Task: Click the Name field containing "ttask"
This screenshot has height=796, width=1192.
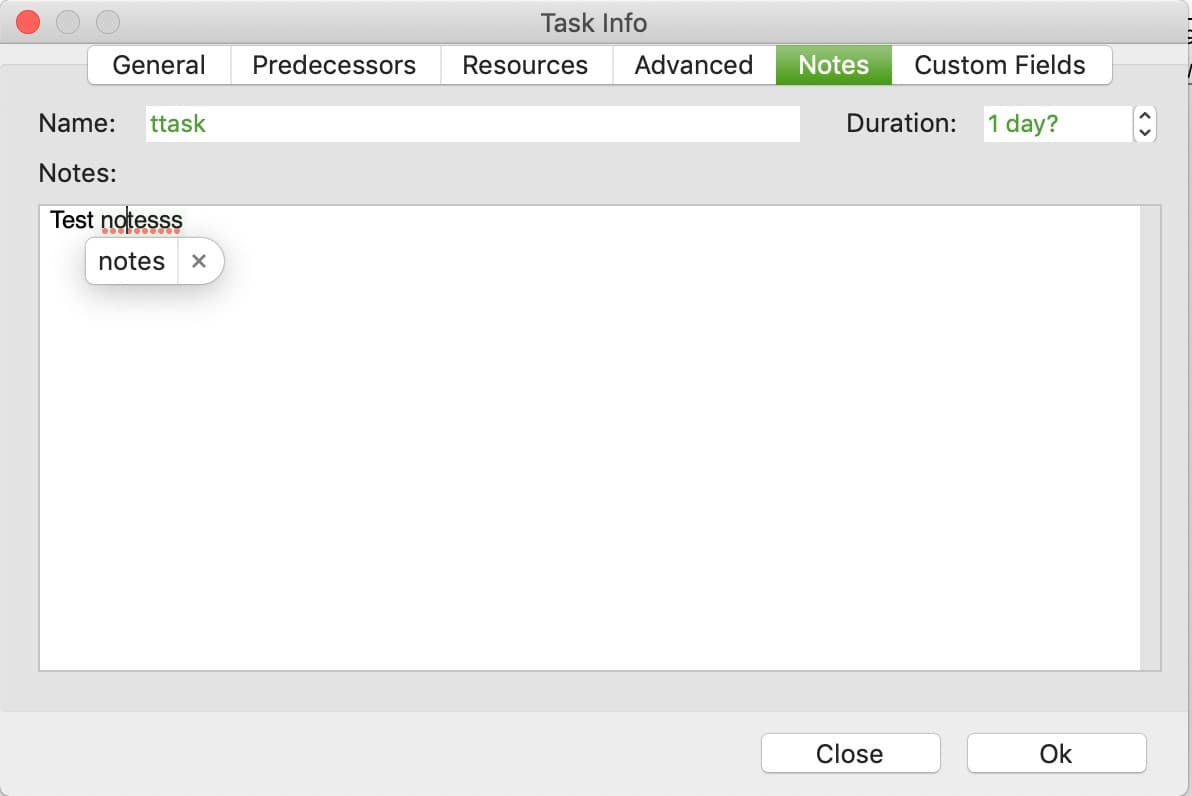Action: (473, 124)
